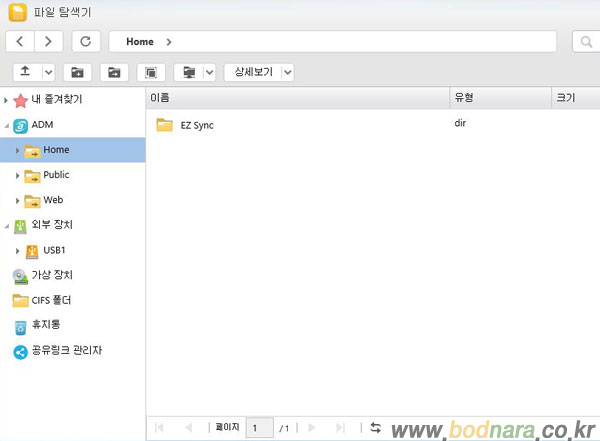Select the Web folder in sidebar

[53, 200]
